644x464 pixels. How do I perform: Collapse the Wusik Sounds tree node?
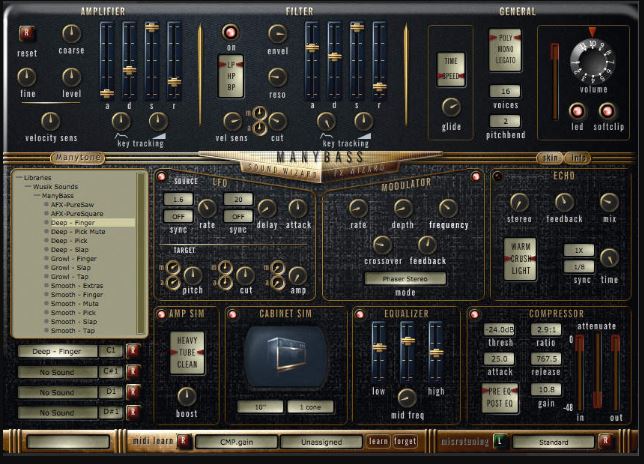point(28,186)
